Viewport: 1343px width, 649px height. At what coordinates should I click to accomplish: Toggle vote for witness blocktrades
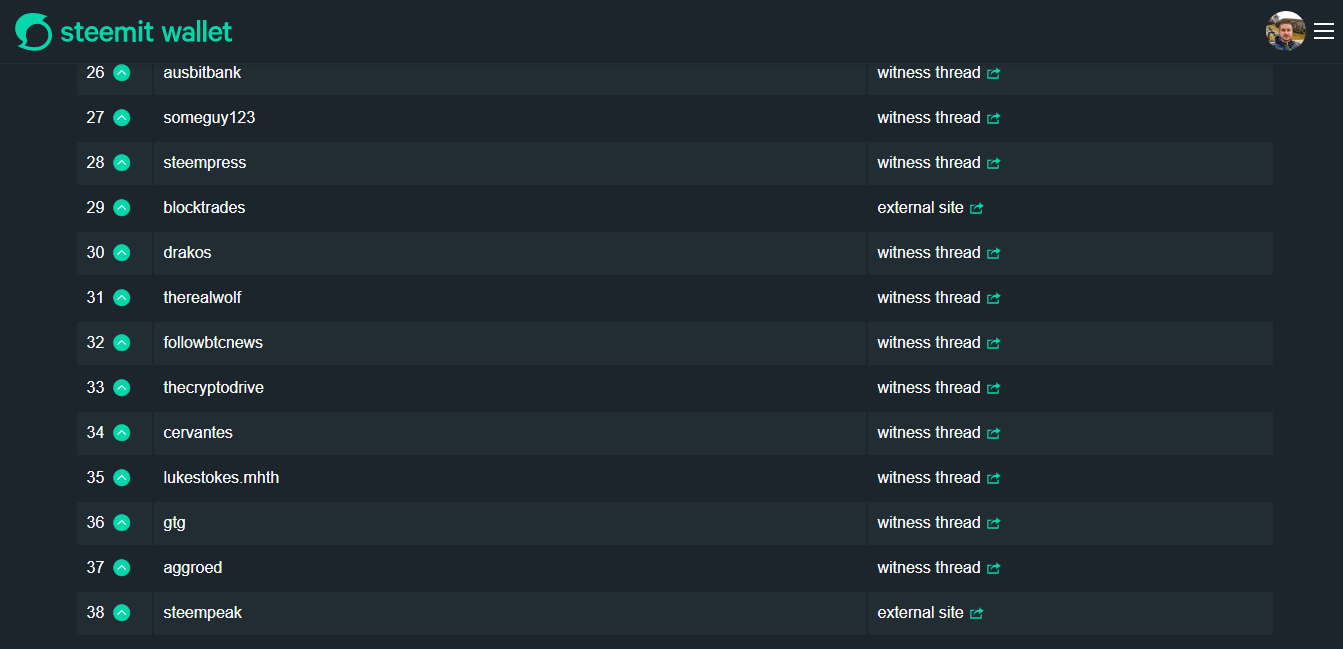(122, 208)
